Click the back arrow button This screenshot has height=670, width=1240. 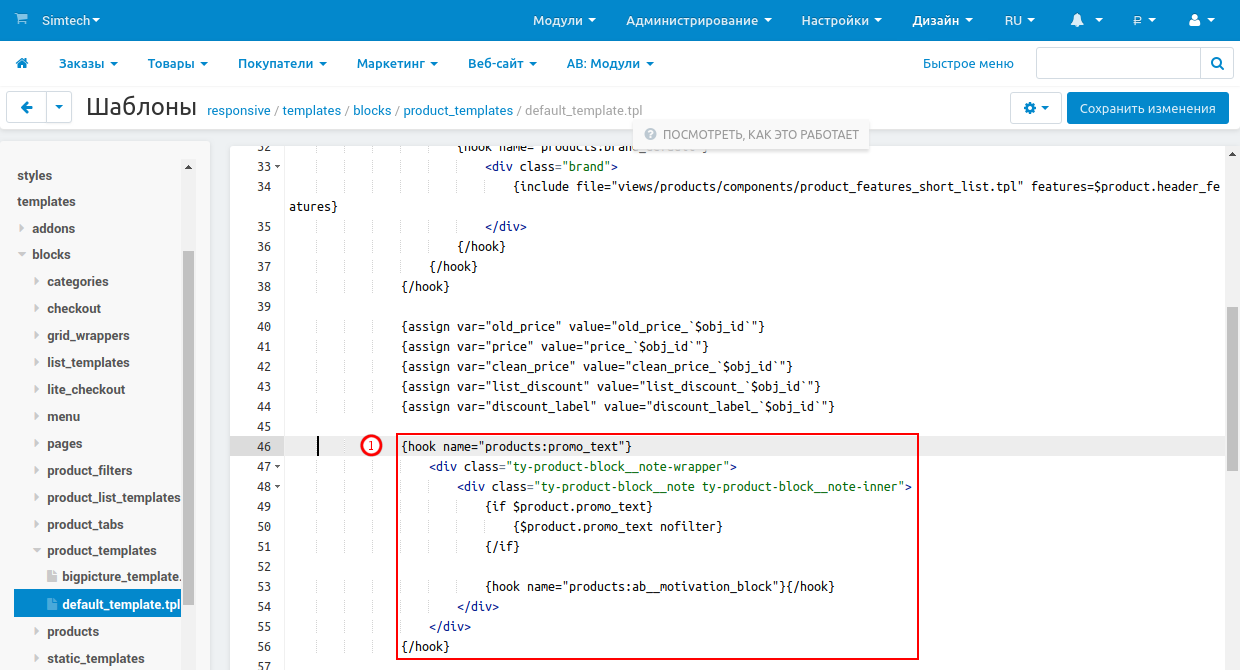[x=27, y=108]
